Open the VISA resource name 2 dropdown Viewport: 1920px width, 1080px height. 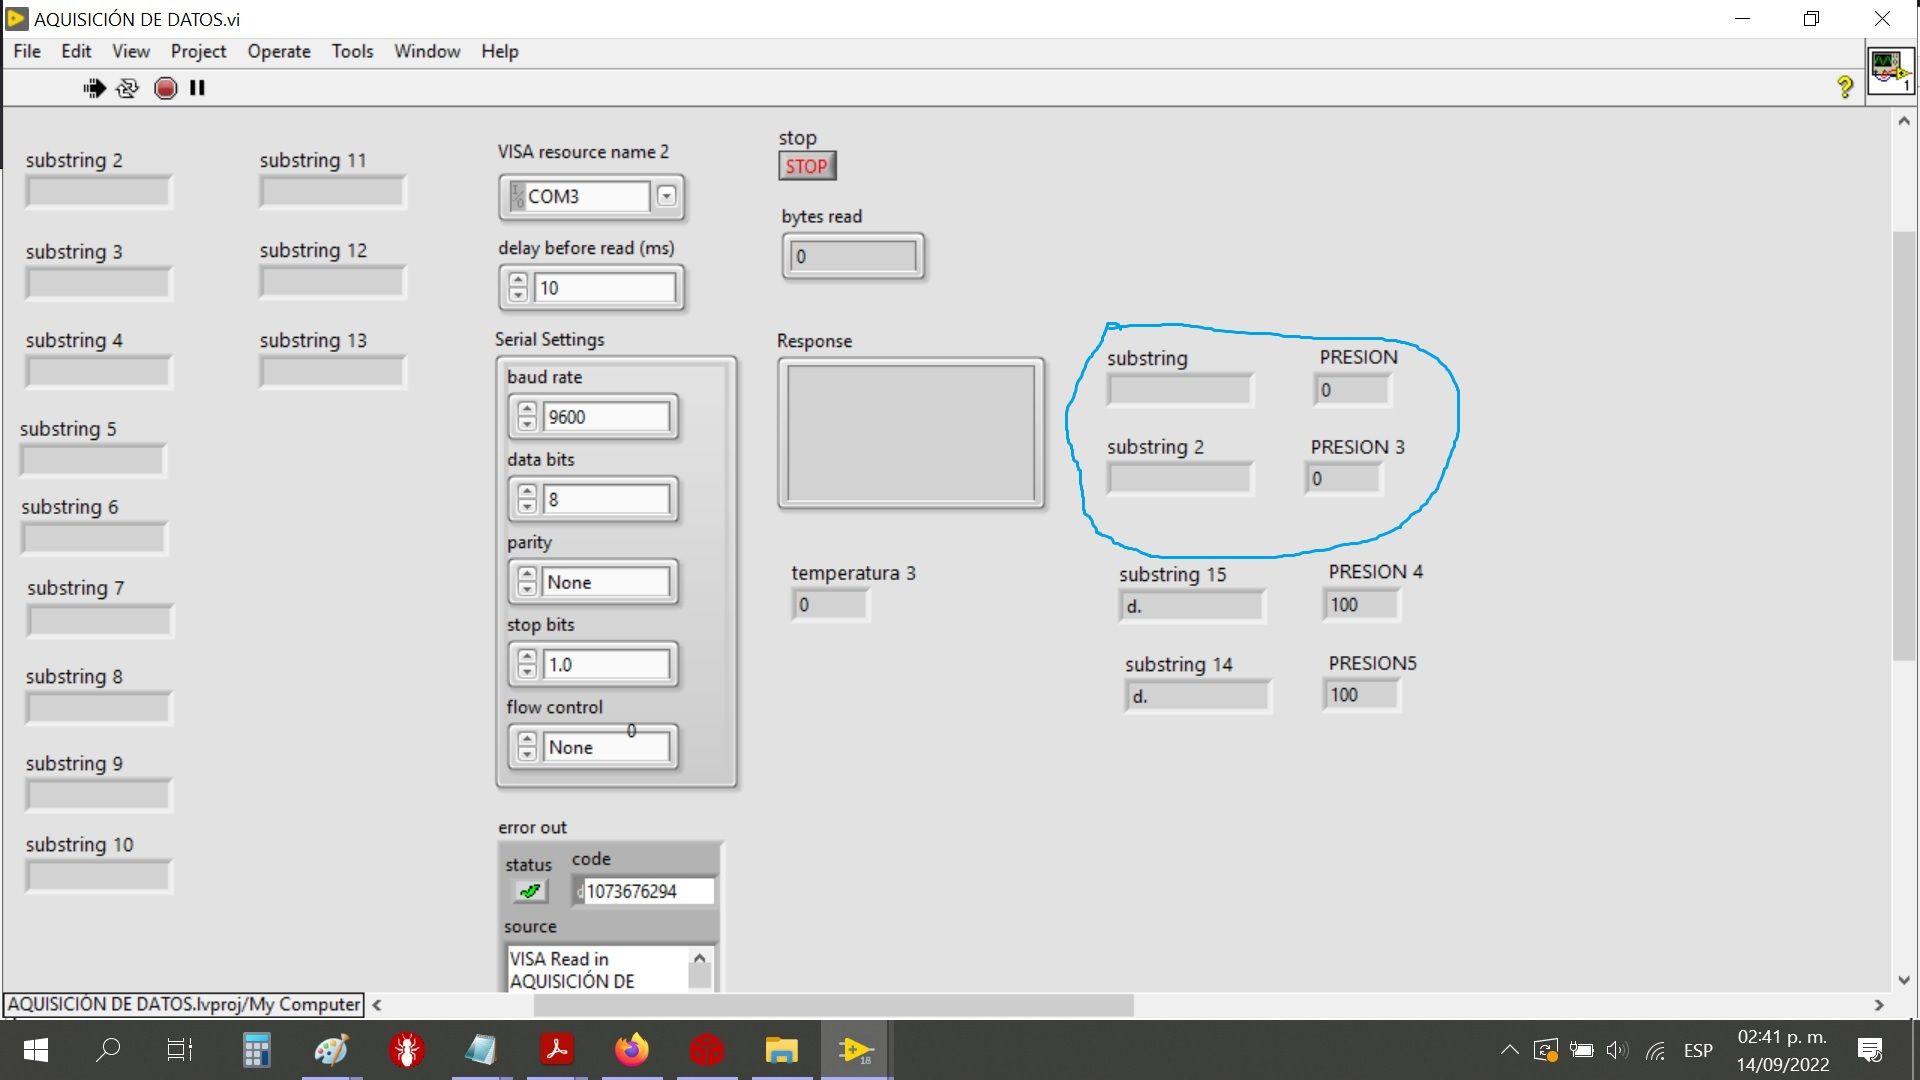coord(666,197)
